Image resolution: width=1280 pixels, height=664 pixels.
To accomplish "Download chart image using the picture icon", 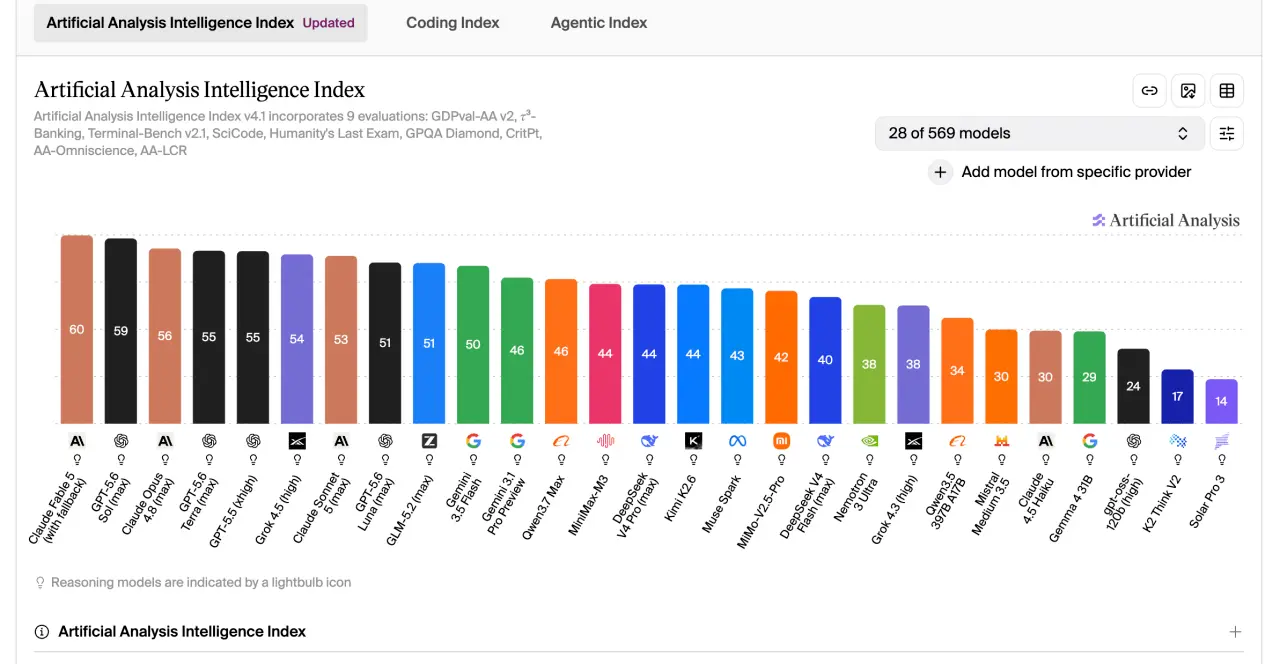I will [1188, 91].
